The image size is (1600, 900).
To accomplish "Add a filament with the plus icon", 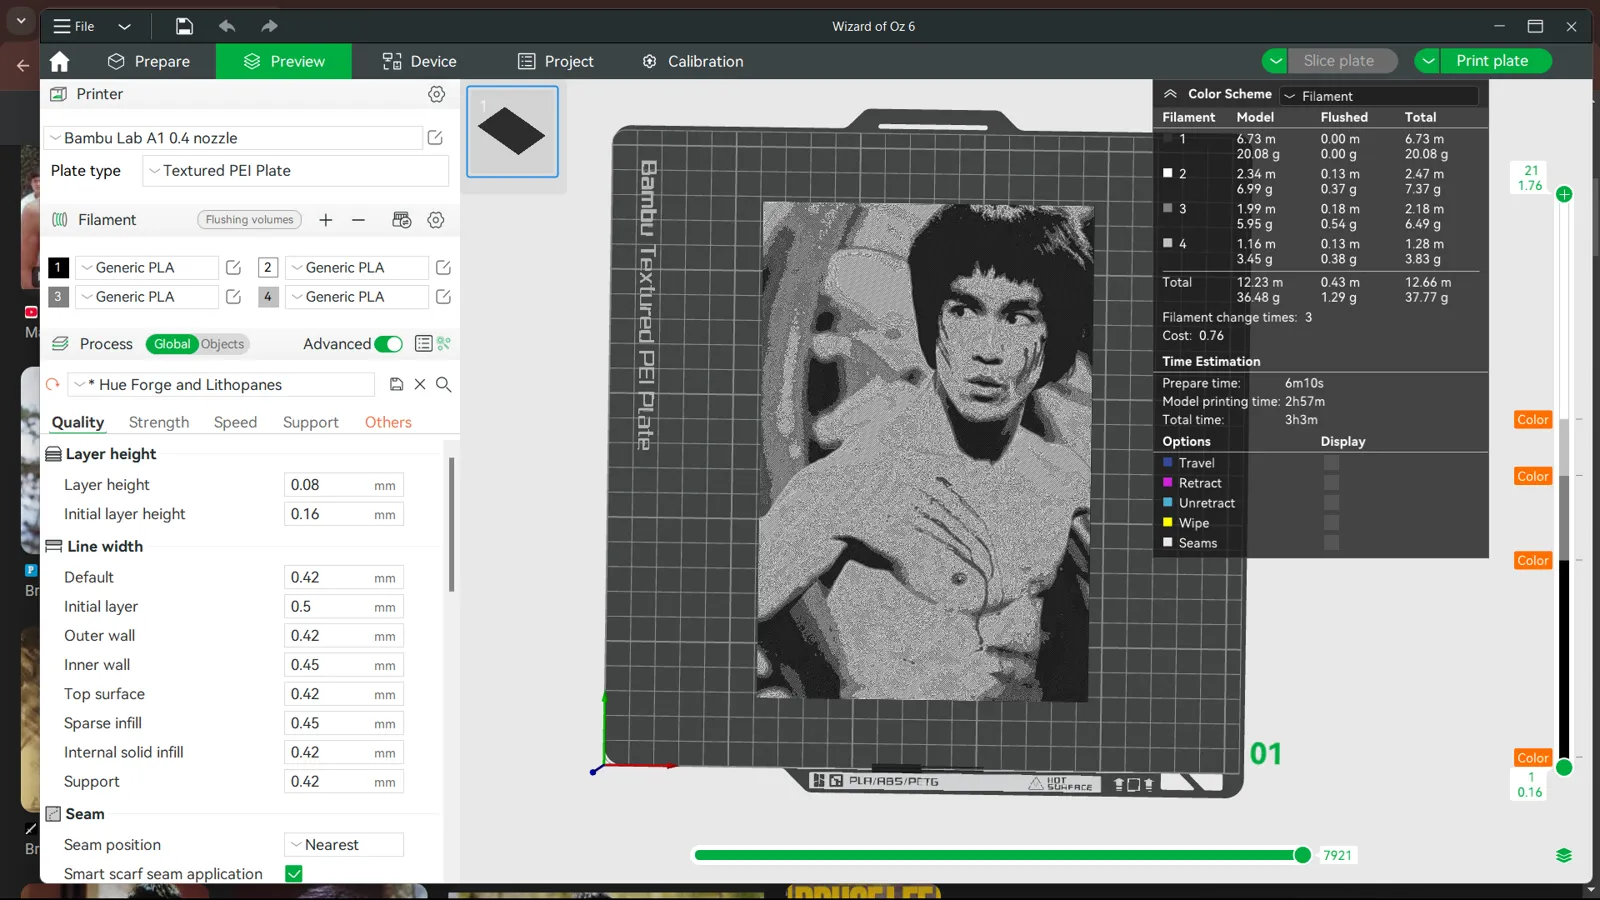I will point(325,220).
